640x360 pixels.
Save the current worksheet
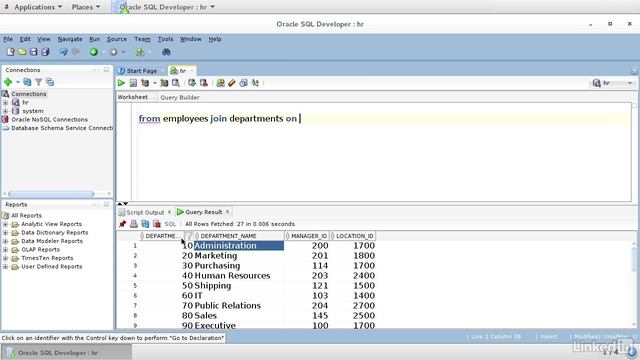click(x=33, y=52)
